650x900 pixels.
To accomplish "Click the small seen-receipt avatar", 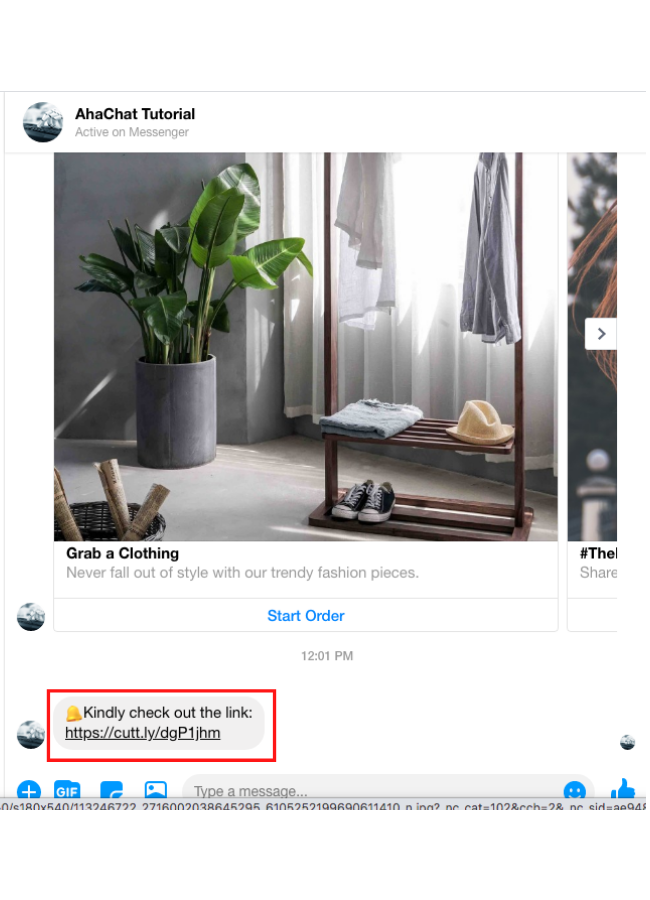I will [628, 742].
